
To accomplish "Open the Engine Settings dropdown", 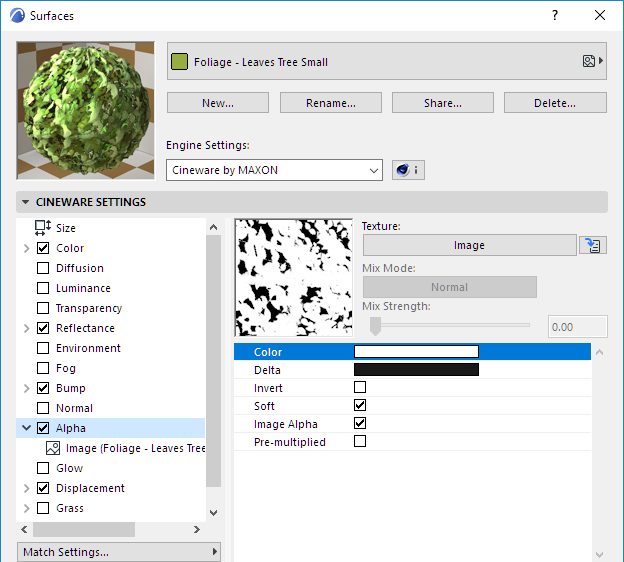I will point(274,170).
